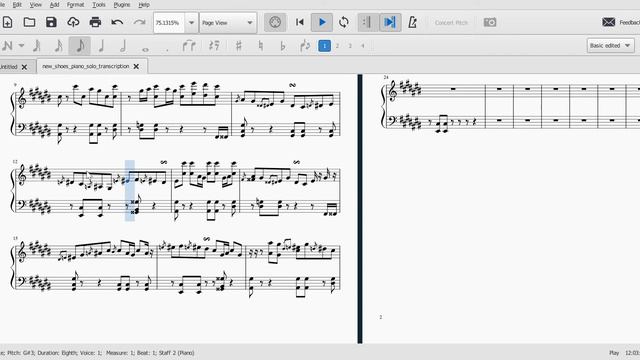This screenshot has height=360, width=640.
Task: Rewind to start position
Action: (300, 22)
